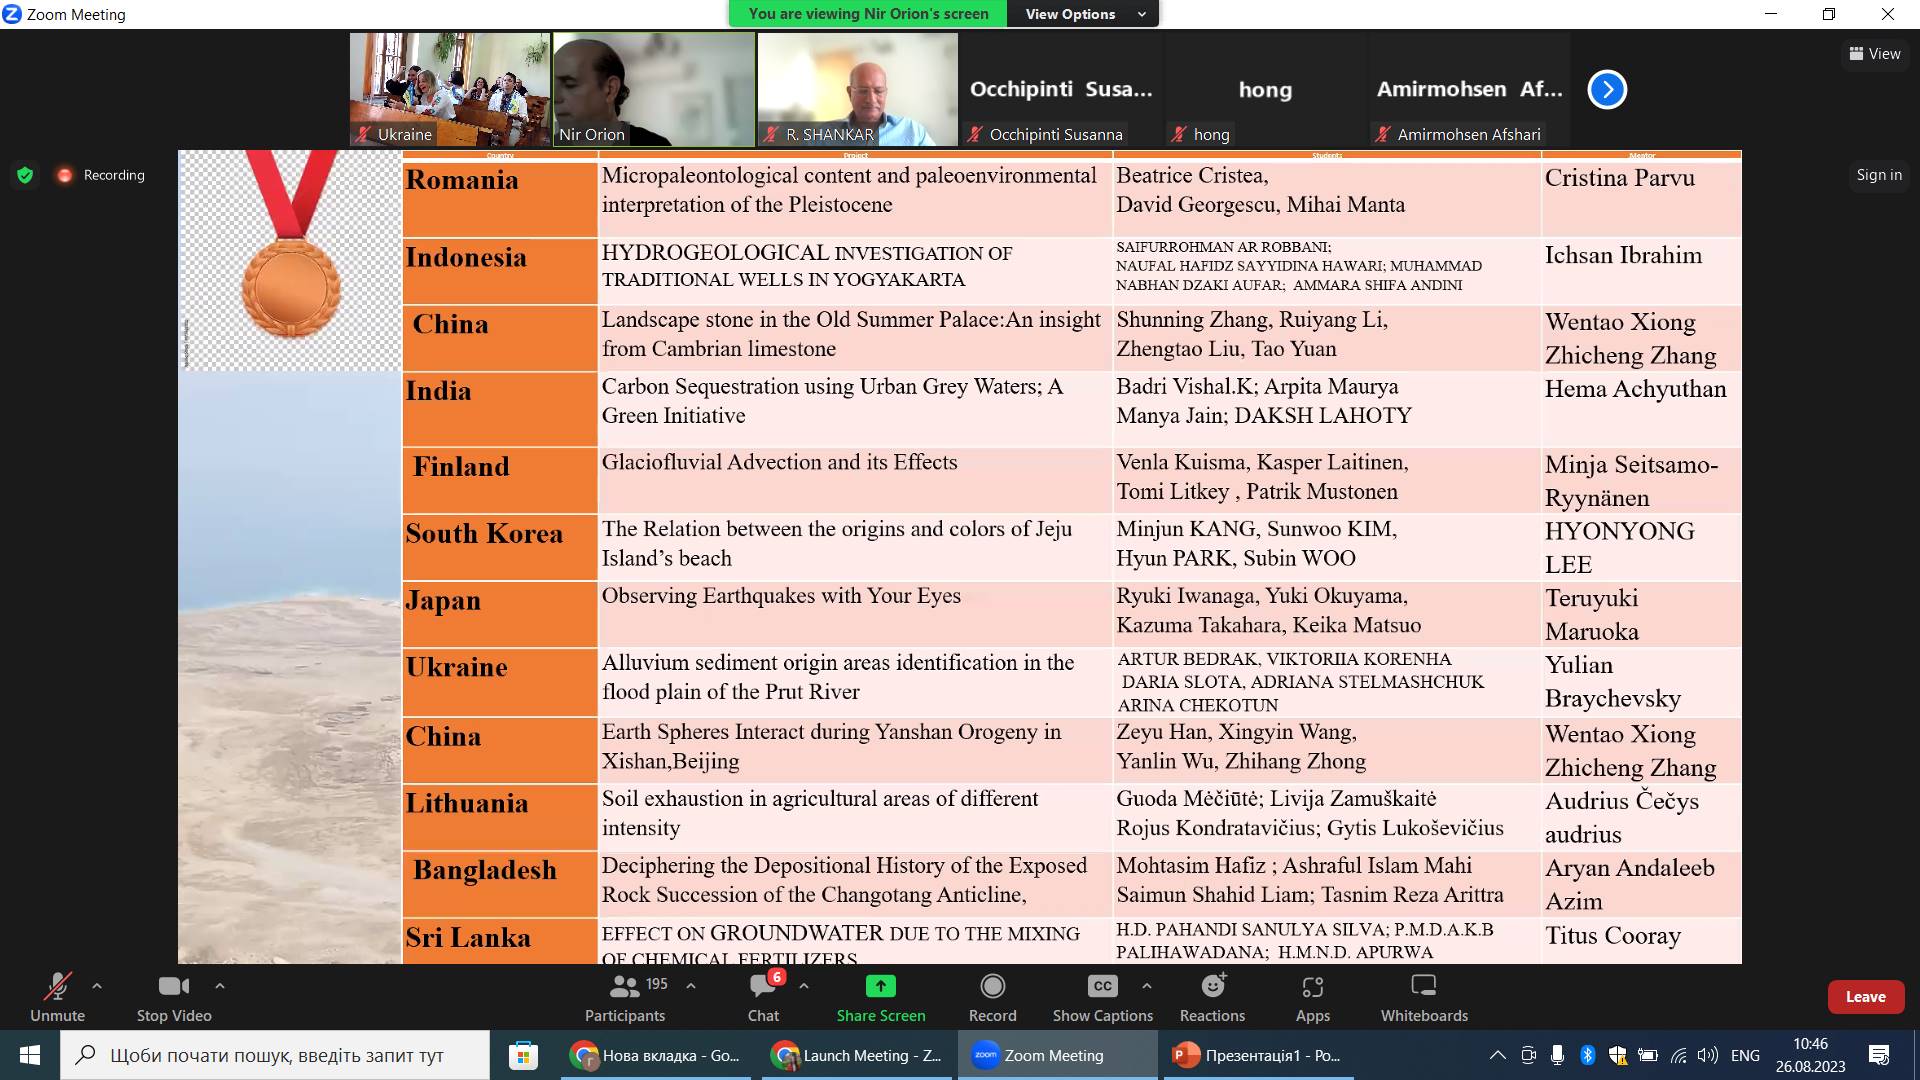This screenshot has width=1920, height=1080.
Task: Expand video settings arrow next to Stop Video
Action: point(220,986)
